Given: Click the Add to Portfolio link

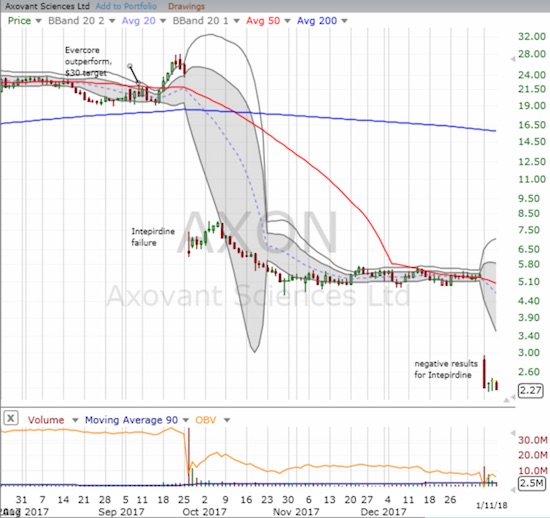Looking at the screenshot, I should point(126,6).
